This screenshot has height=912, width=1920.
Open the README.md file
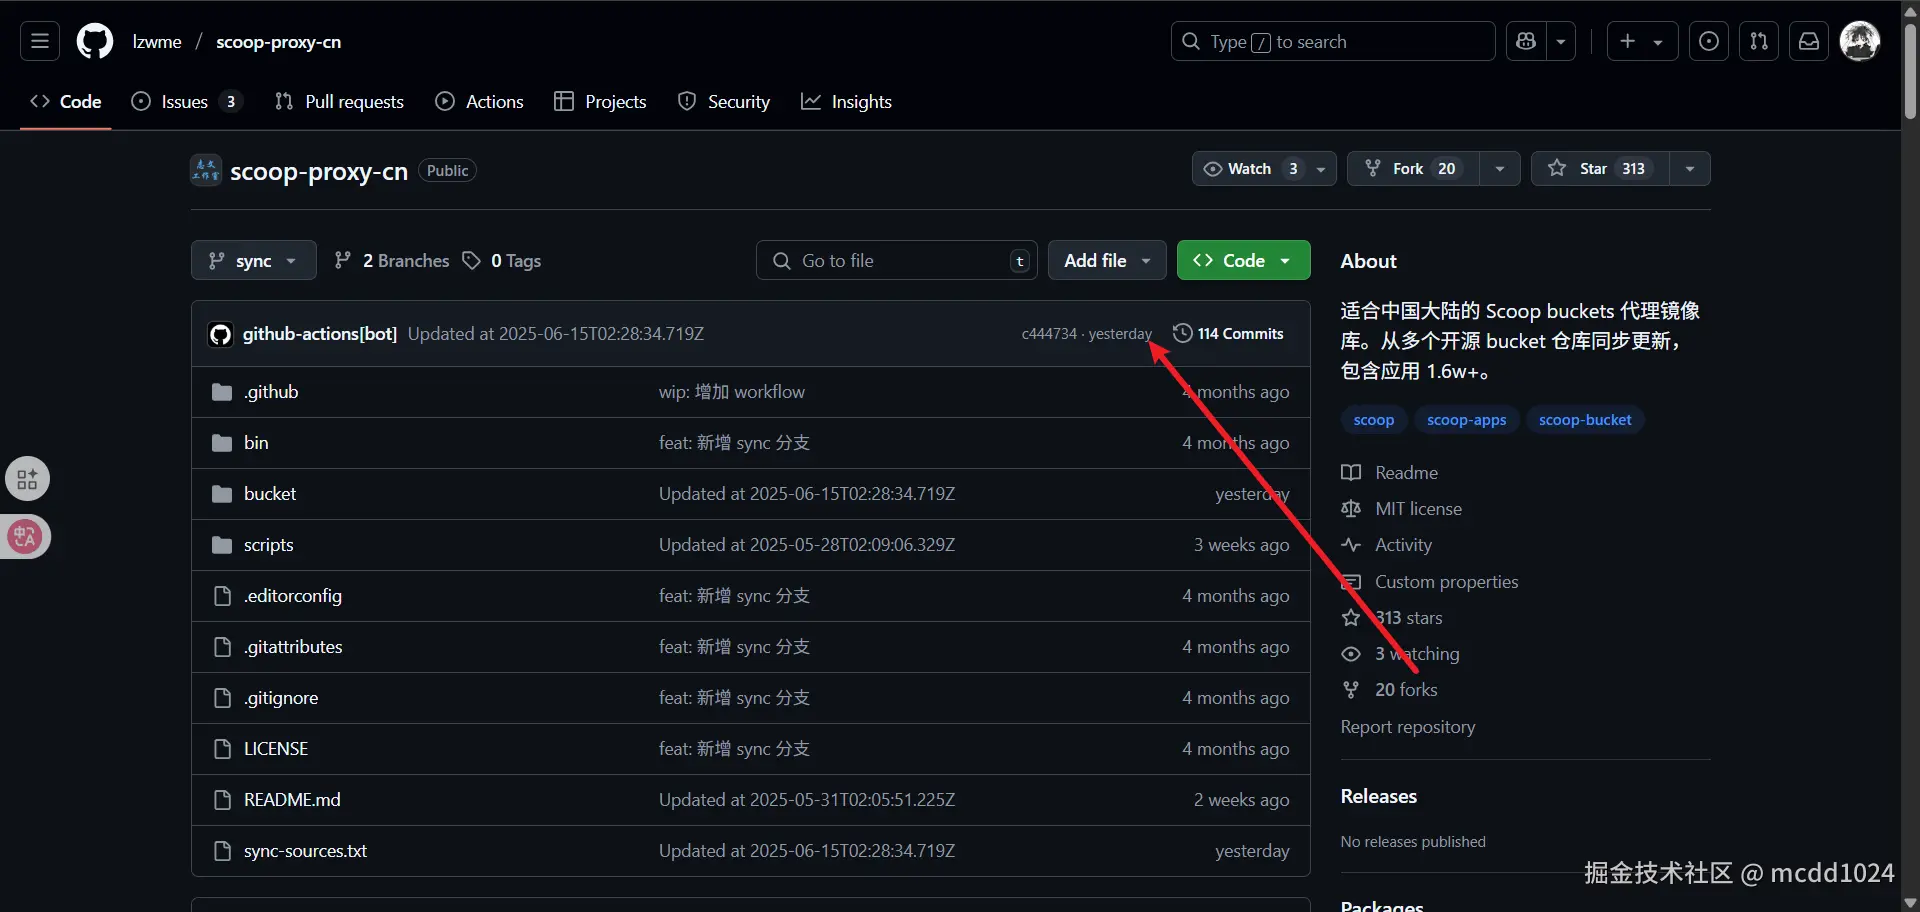(292, 800)
